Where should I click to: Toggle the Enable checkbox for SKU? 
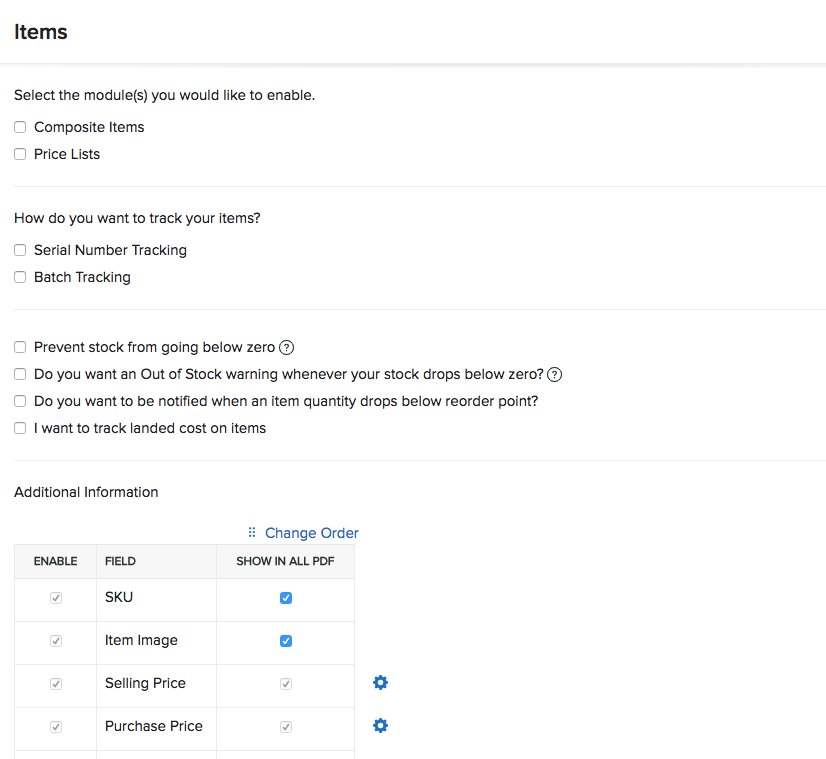pos(55,597)
